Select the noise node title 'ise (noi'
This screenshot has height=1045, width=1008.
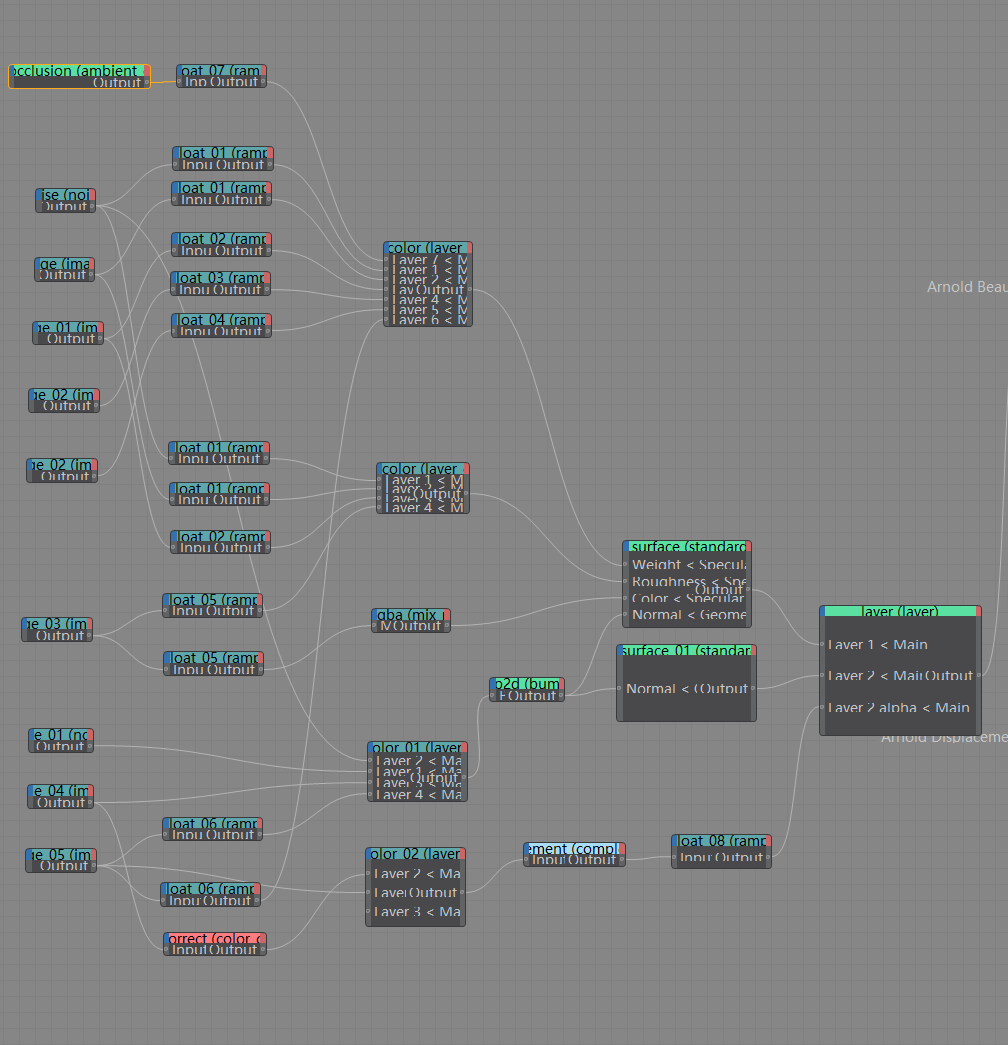point(65,195)
